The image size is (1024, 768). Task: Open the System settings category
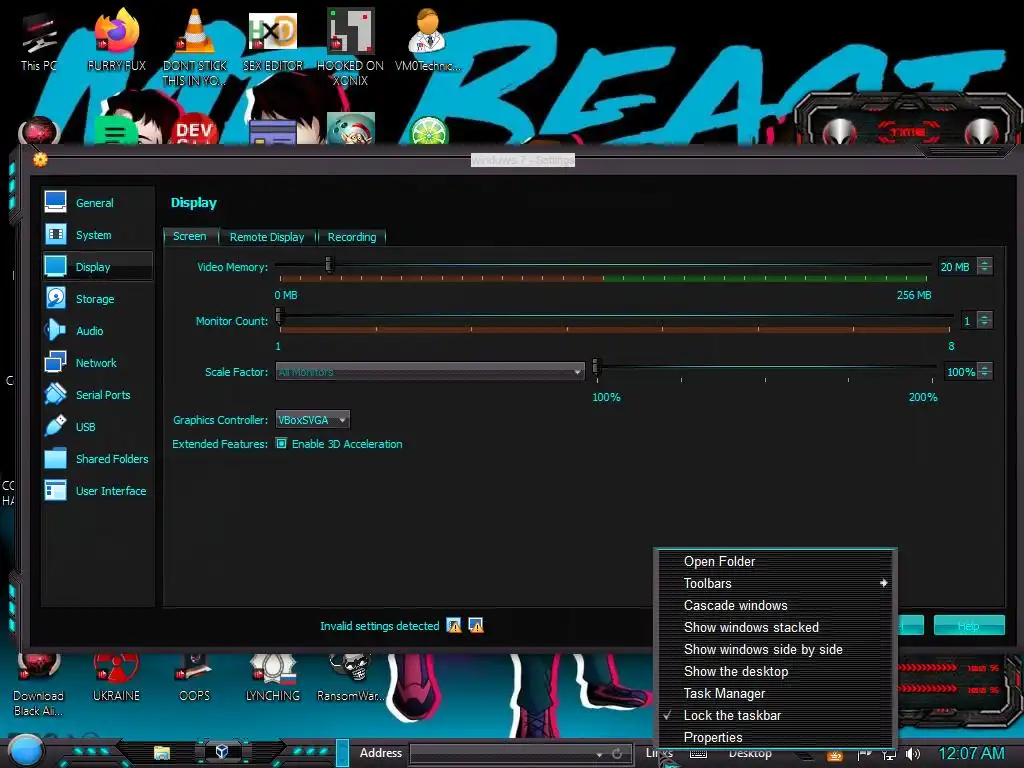tap(97, 234)
